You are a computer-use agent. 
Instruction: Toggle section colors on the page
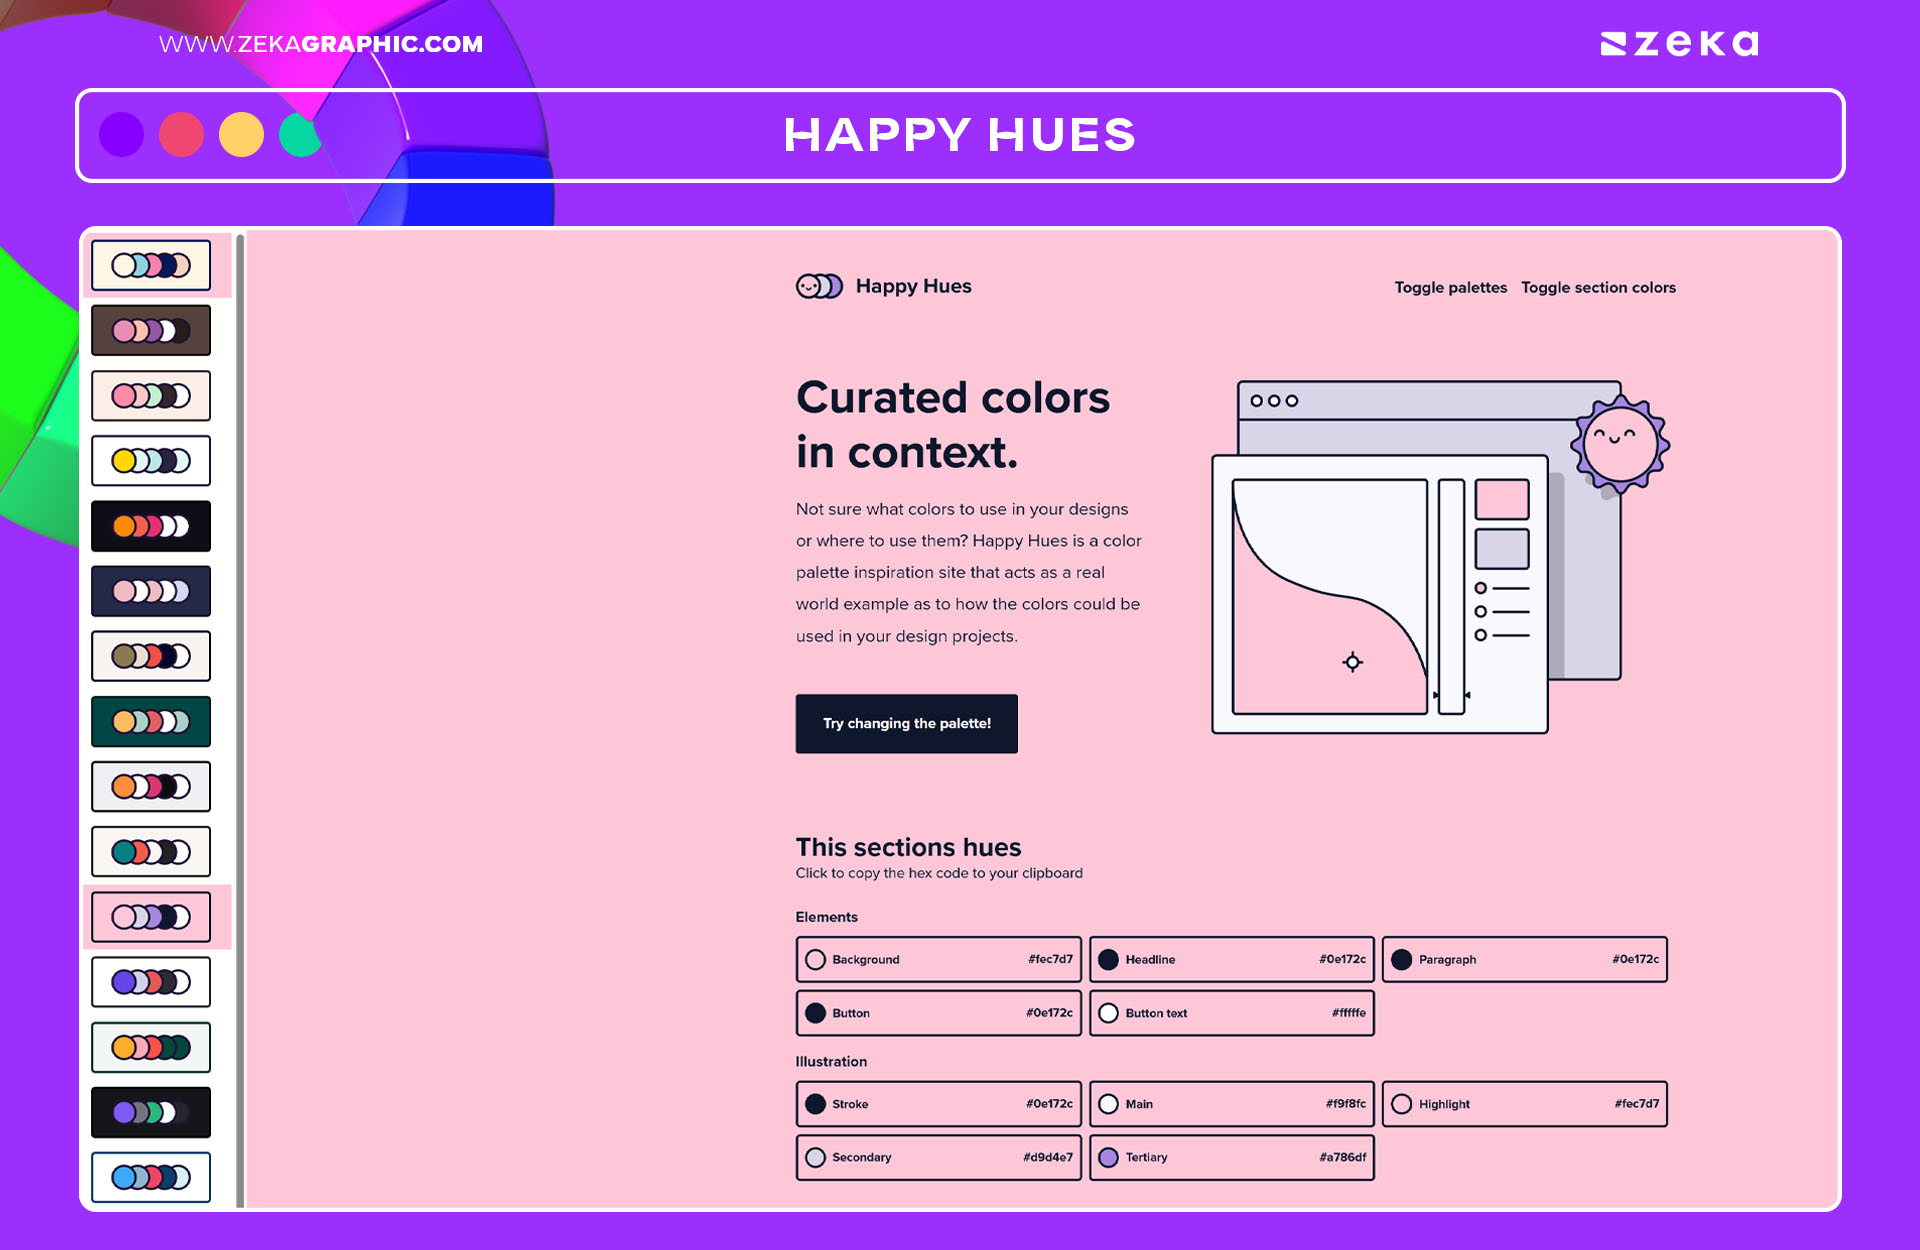pos(1598,287)
